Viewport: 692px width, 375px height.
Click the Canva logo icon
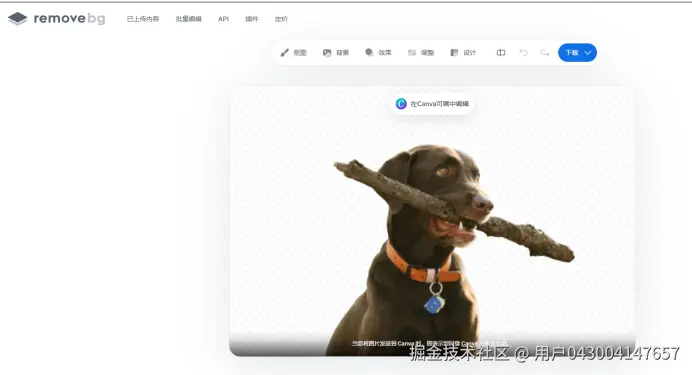pos(401,104)
